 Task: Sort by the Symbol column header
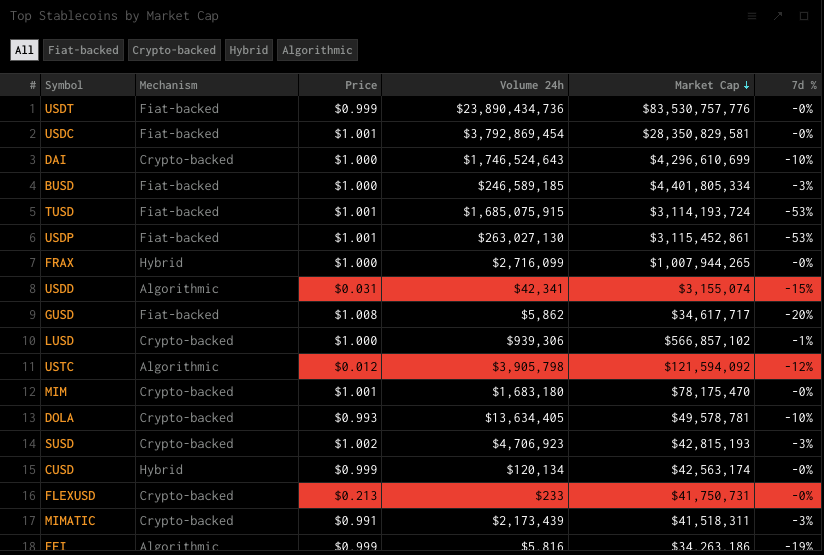pos(64,86)
